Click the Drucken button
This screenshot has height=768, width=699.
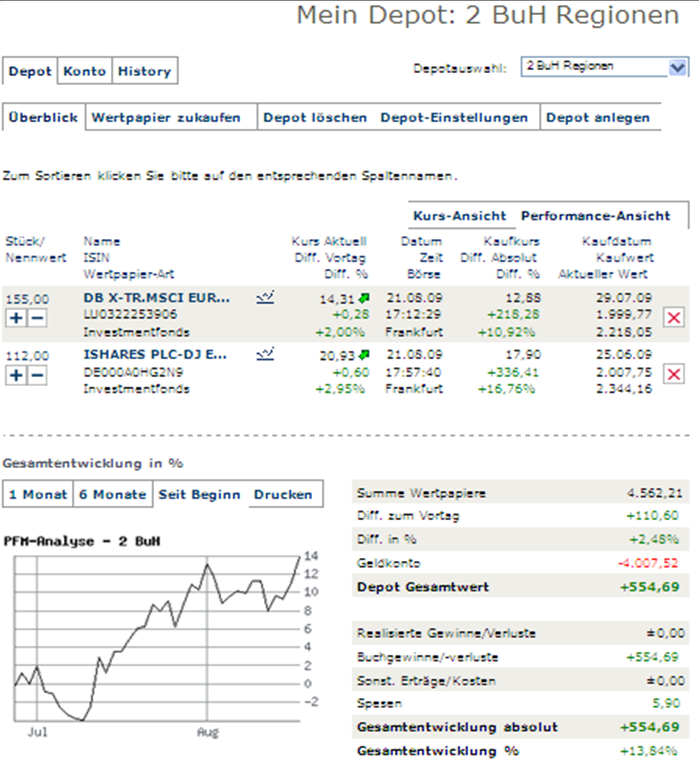(x=283, y=494)
